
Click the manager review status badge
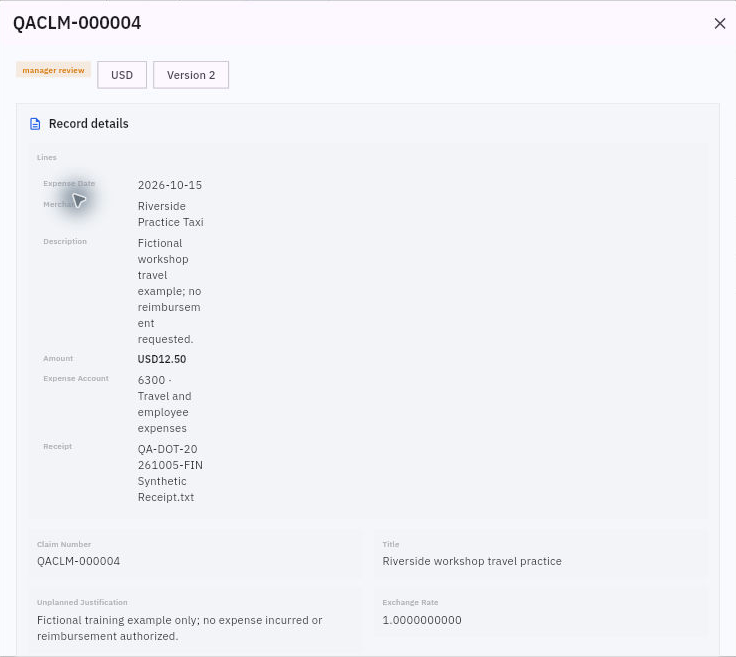click(54, 70)
